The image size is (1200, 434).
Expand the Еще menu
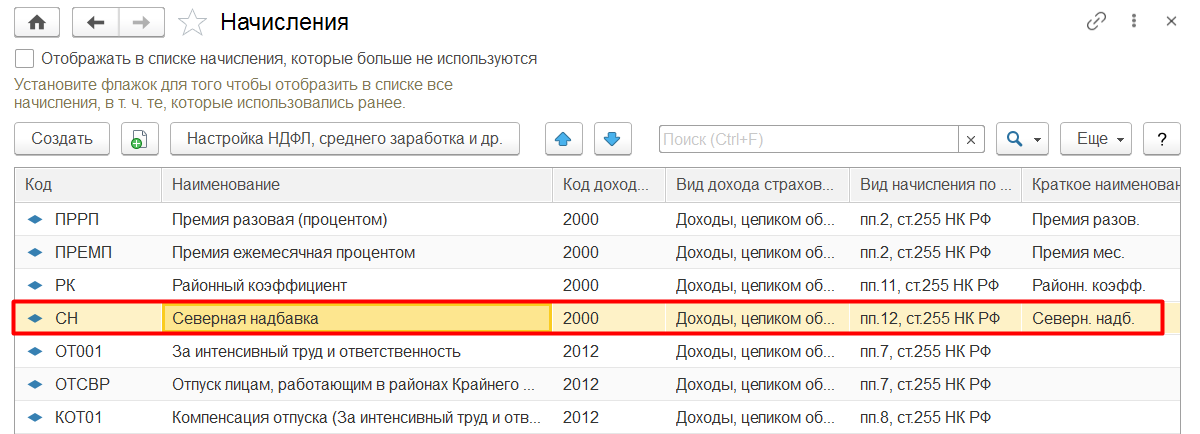pyautogui.click(x=1097, y=139)
